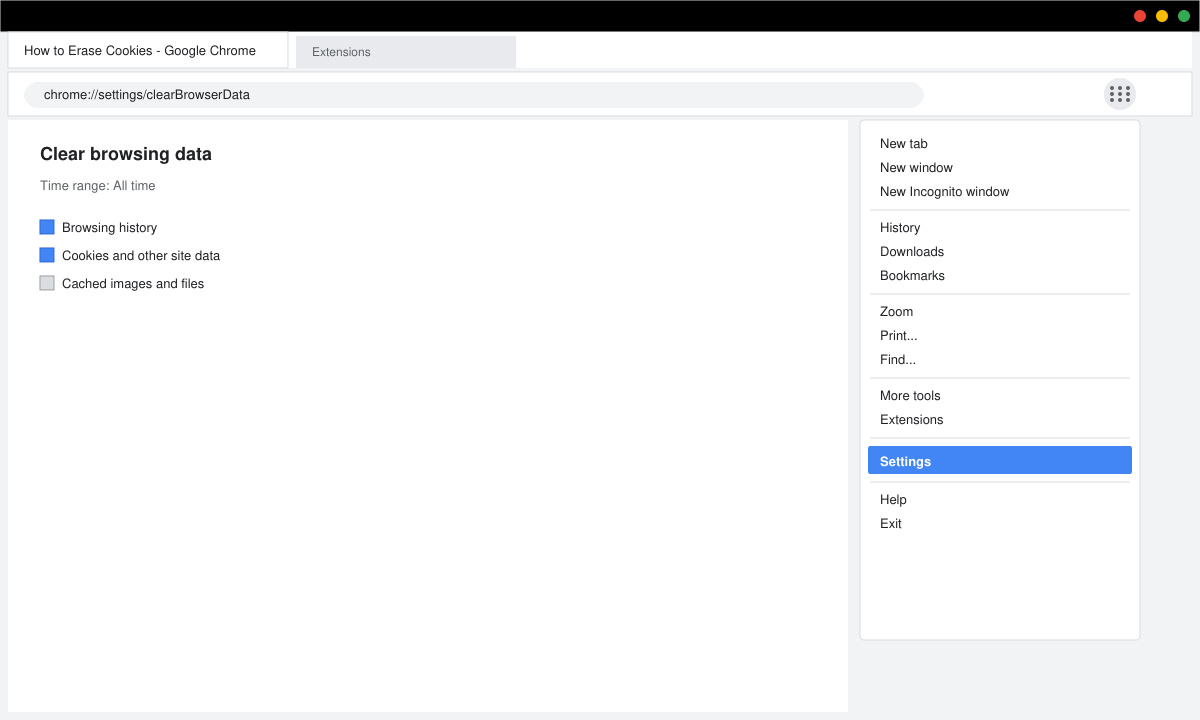Uncheck the Browsing history checkbox
This screenshot has width=1200, height=720.
click(47, 227)
